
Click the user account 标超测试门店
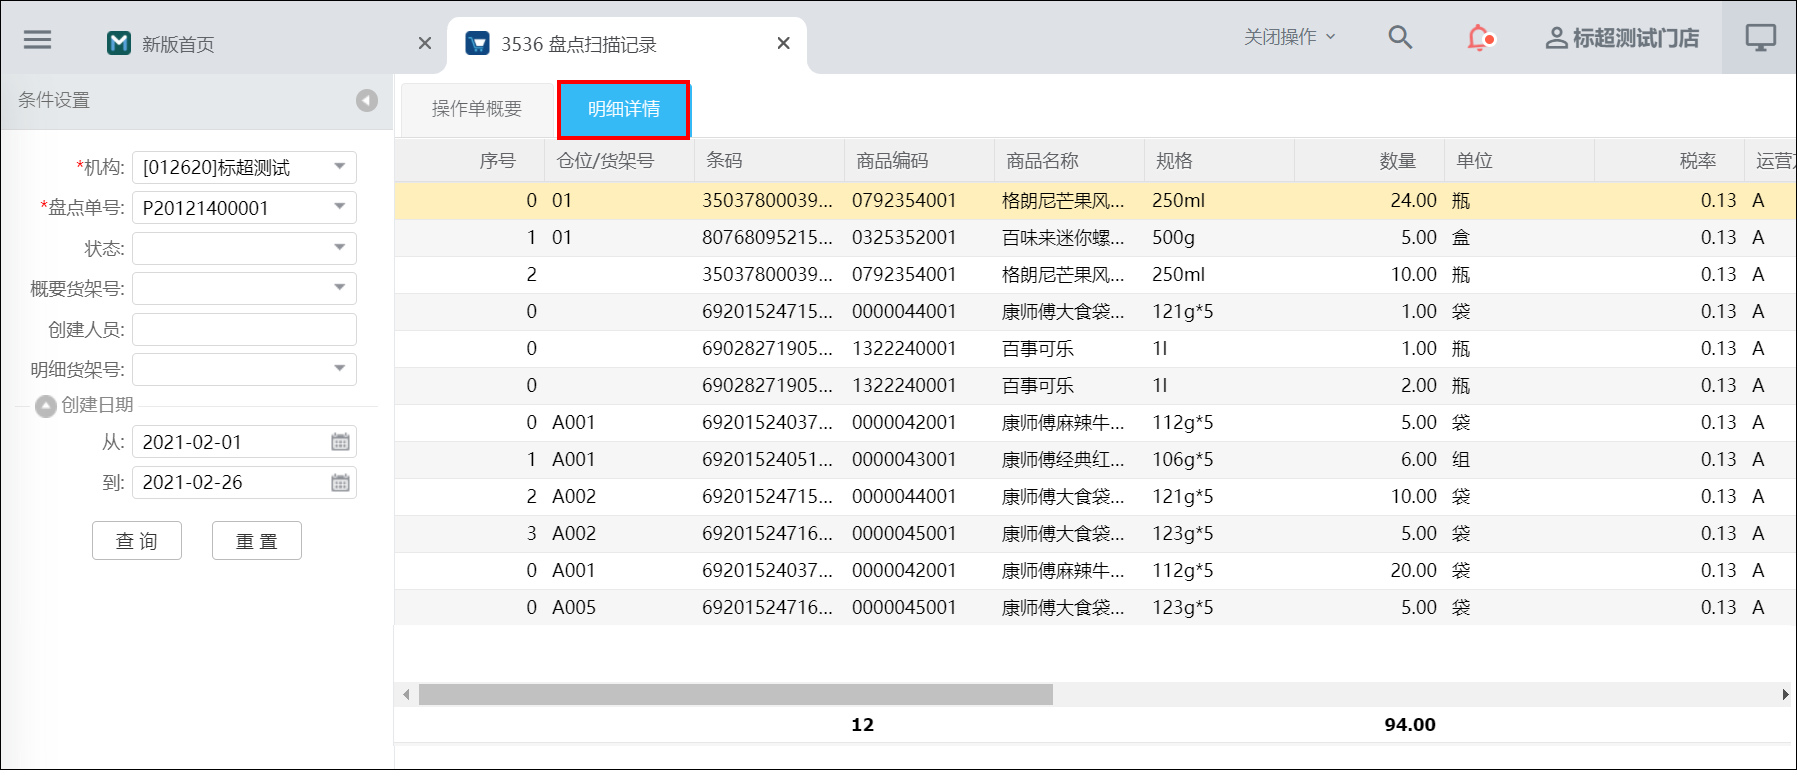pyautogui.click(x=1622, y=38)
